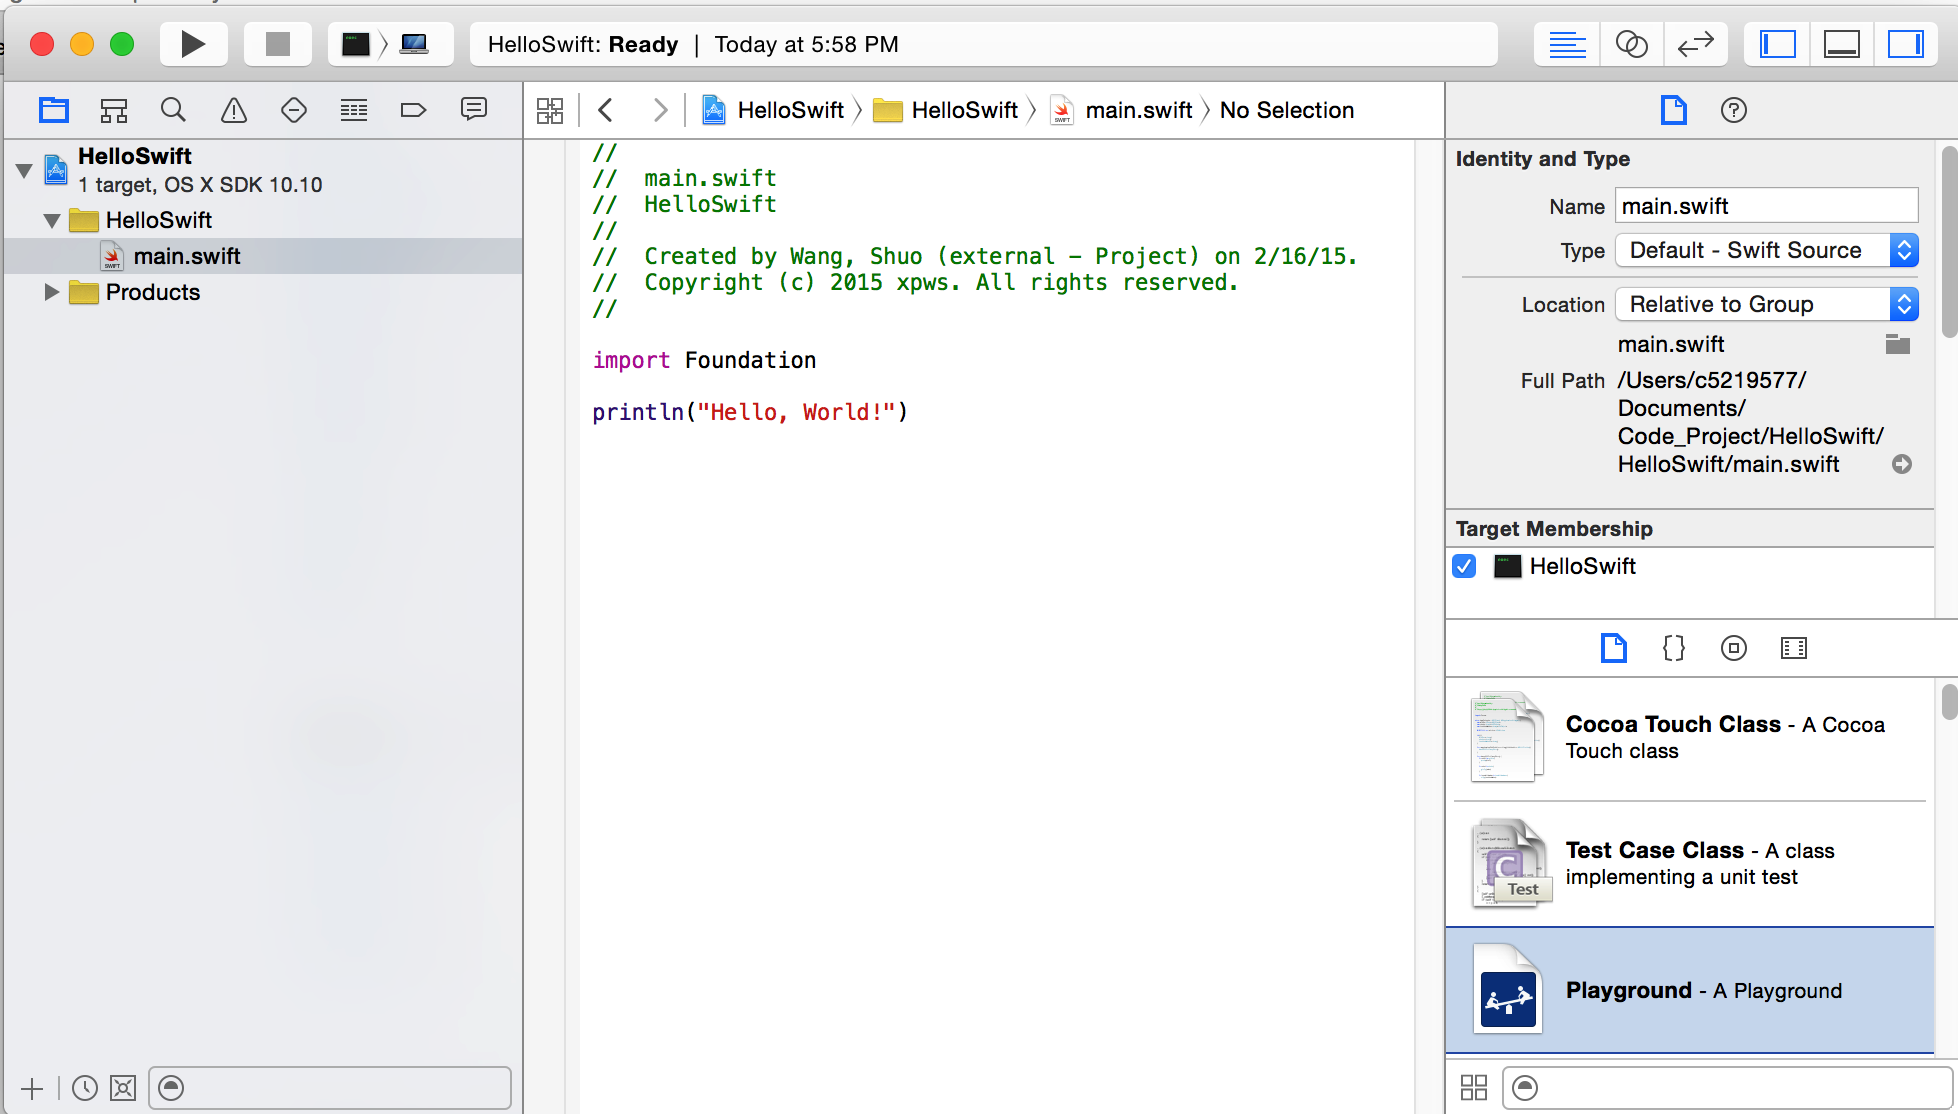Add a new file with plus button

point(32,1088)
